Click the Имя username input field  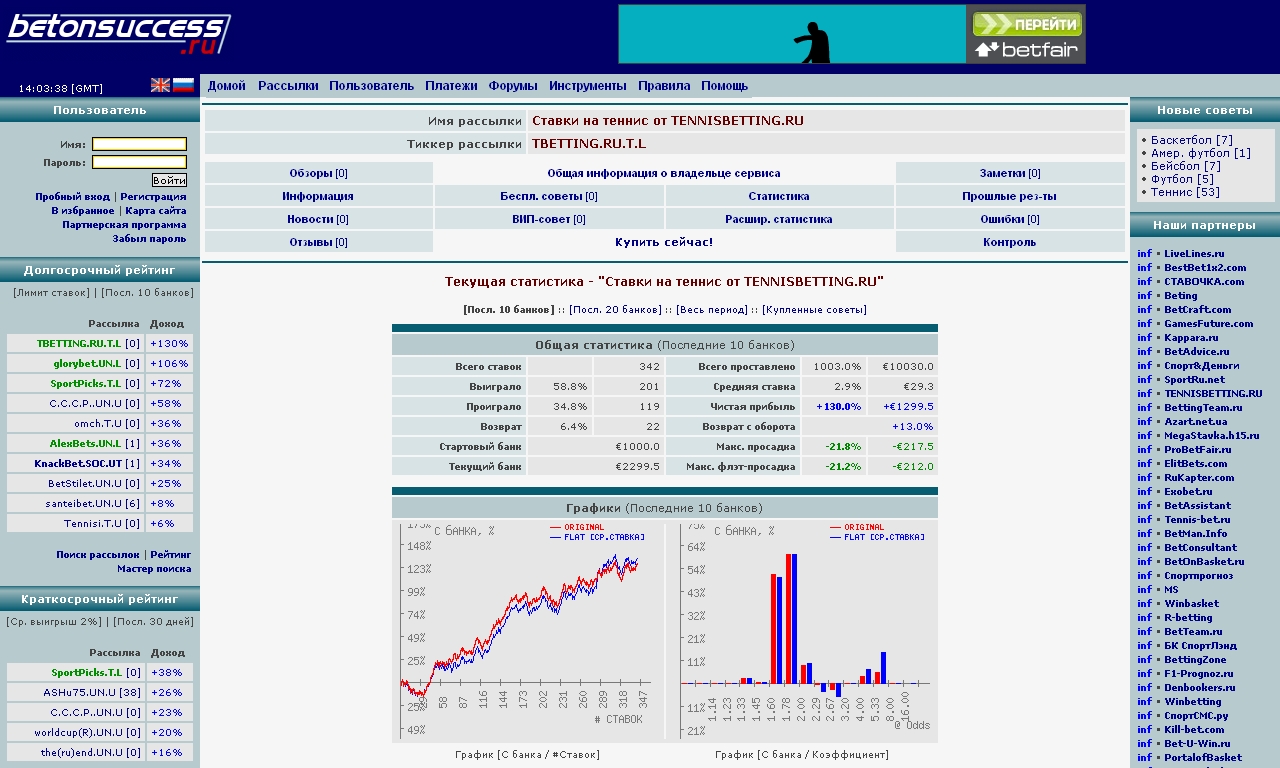[139, 144]
